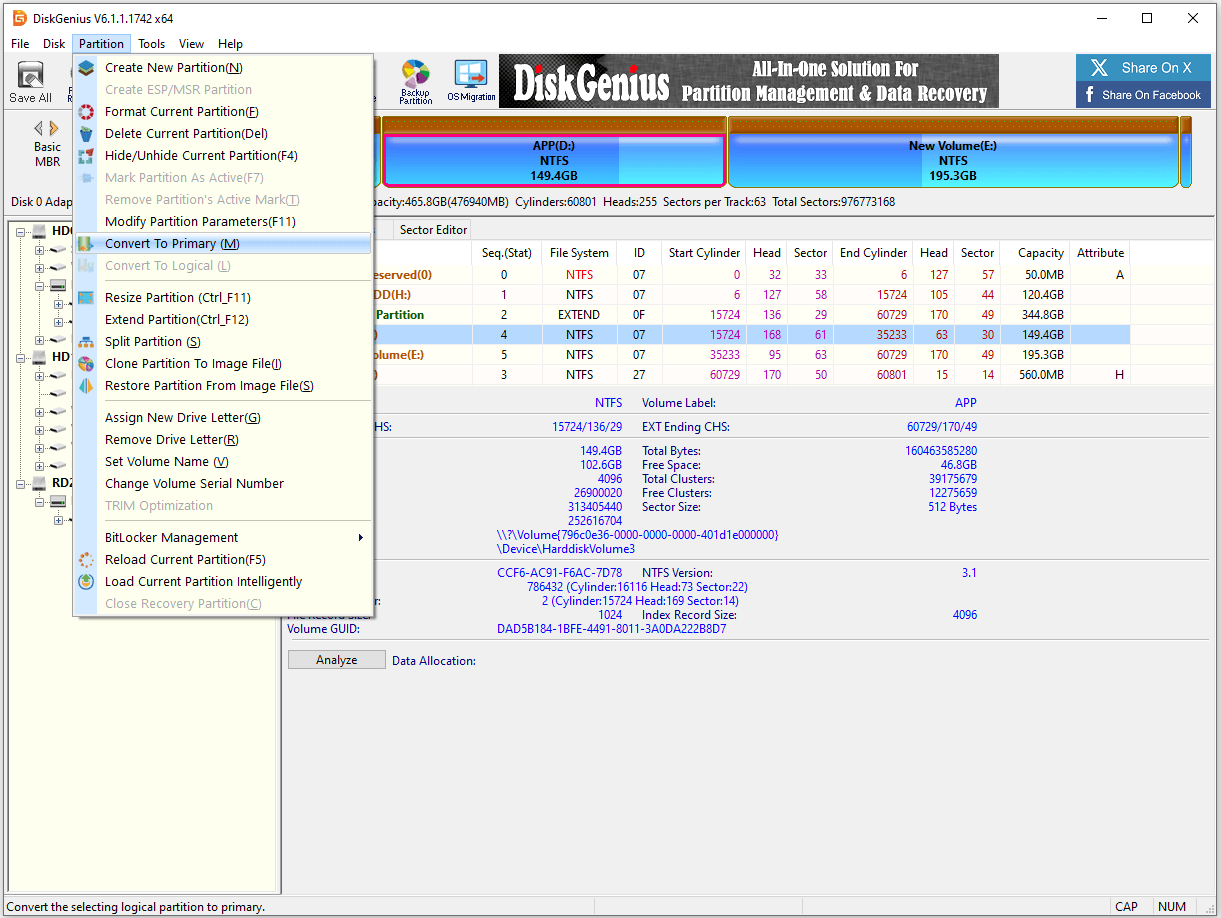1221x918 pixels.
Task: Click the Volume GUID value DAD5B184
Action: click(611, 629)
